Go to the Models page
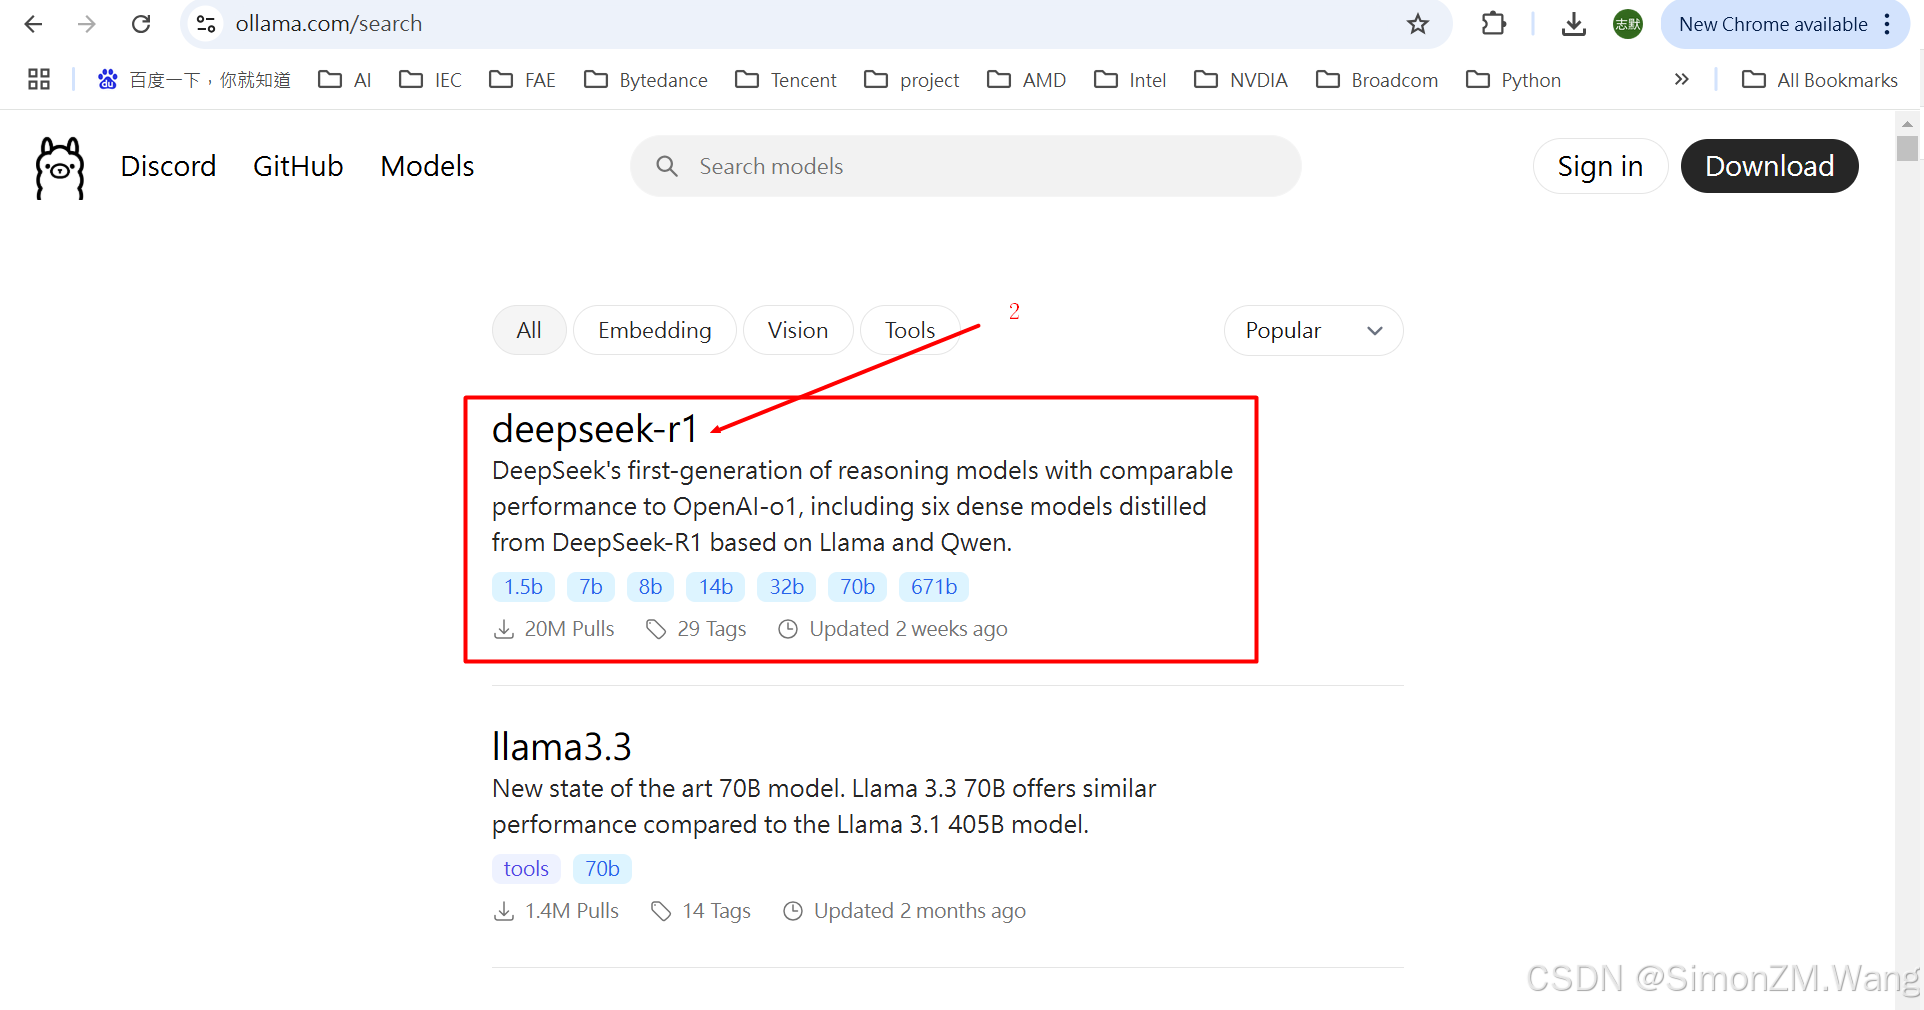Screen dimensions: 1924x1010 (x=427, y=166)
